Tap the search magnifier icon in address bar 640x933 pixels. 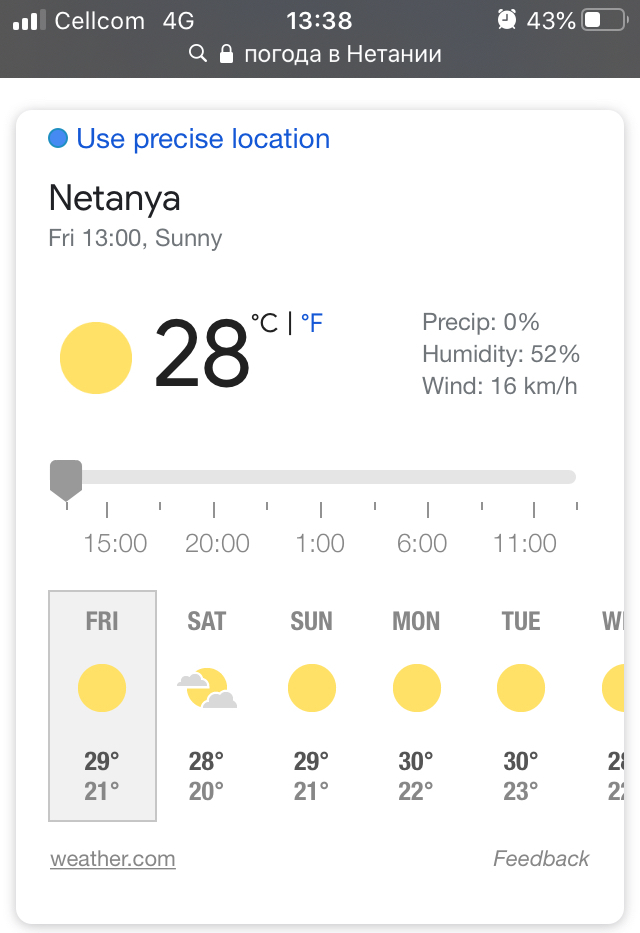pyautogui.click(x=197, y=54)
